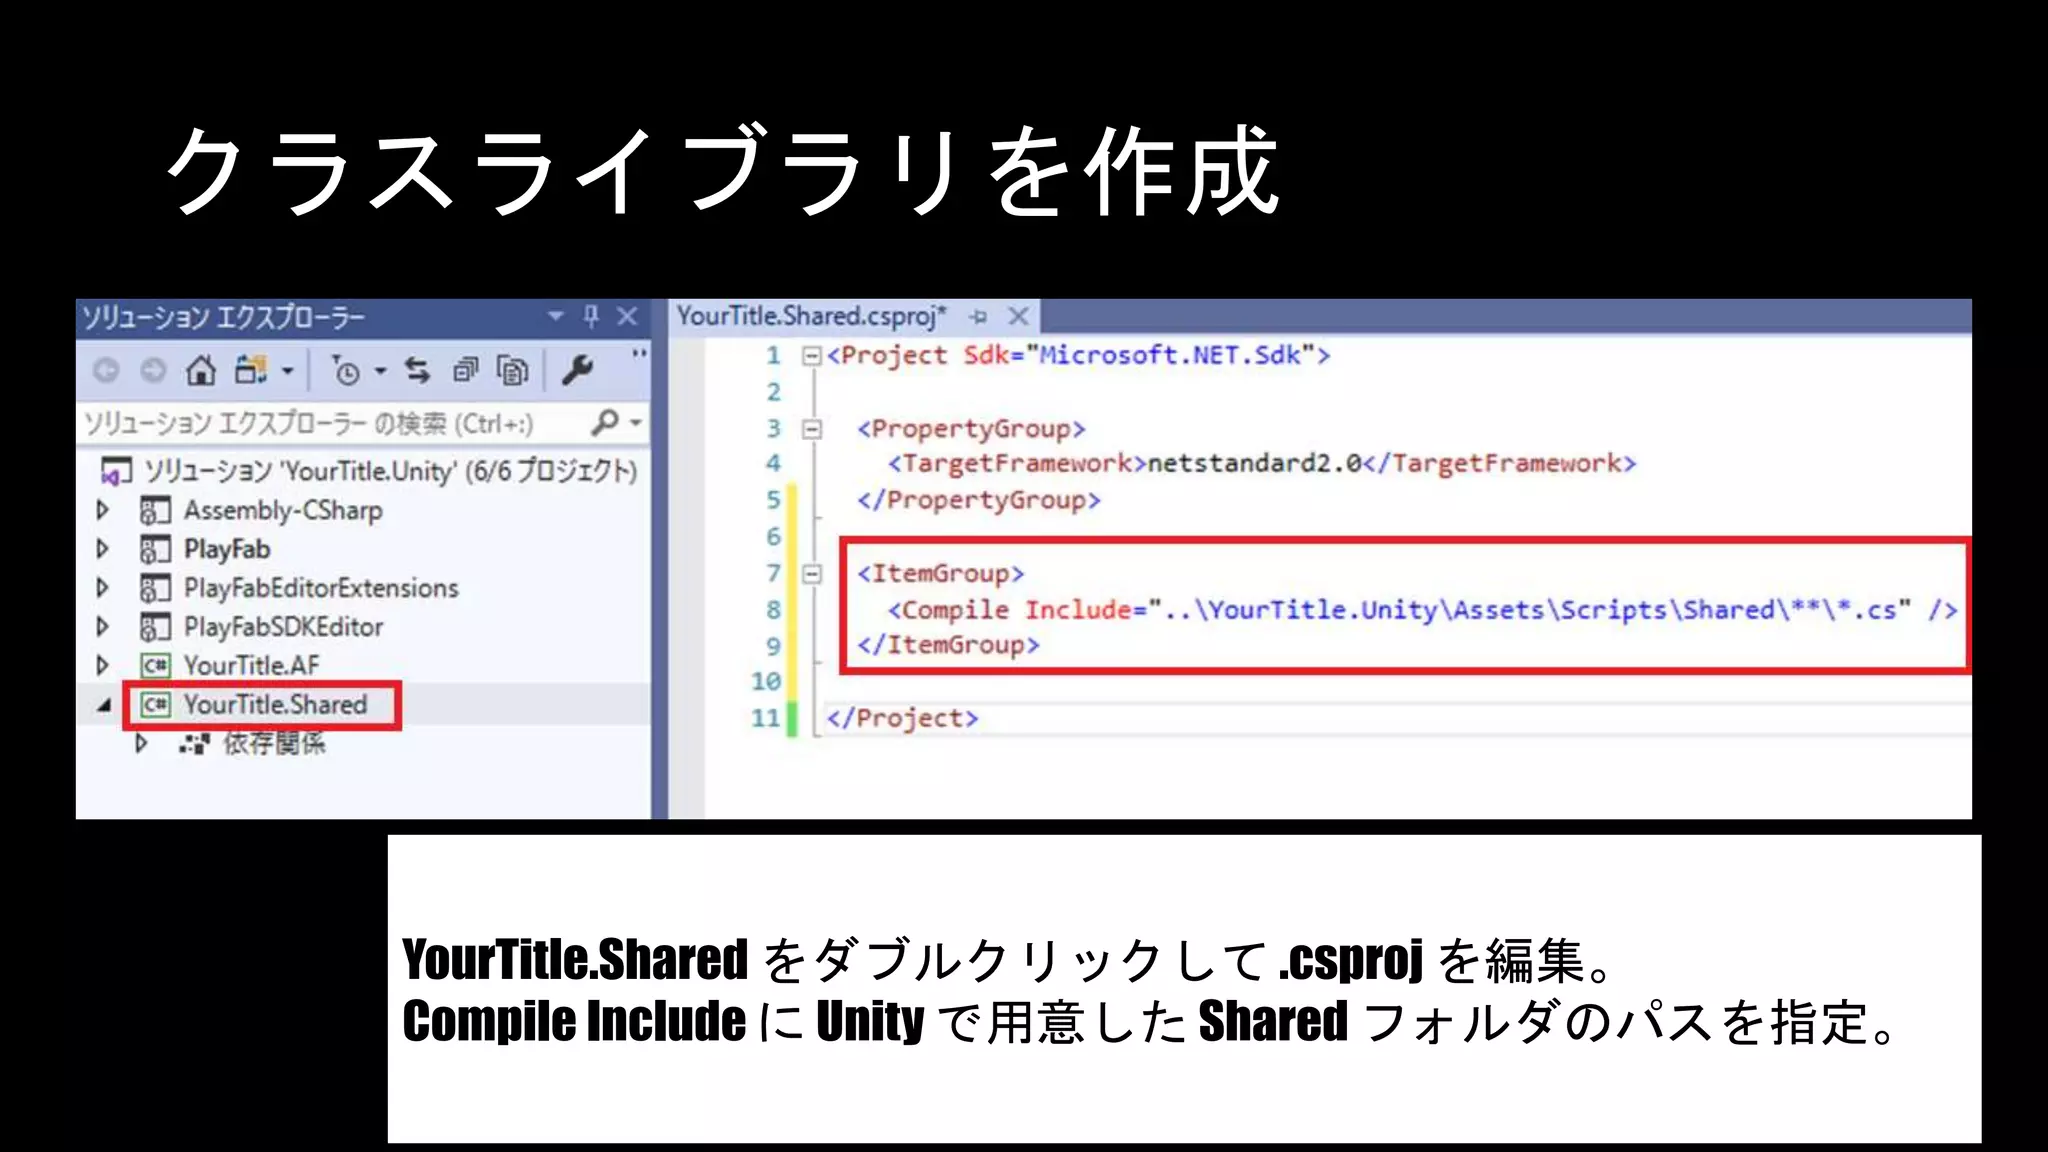The height and width of the screenshot is (1152, 2048).
Task: Expand the PlayFab project node
Action: [x=102, y=549]
